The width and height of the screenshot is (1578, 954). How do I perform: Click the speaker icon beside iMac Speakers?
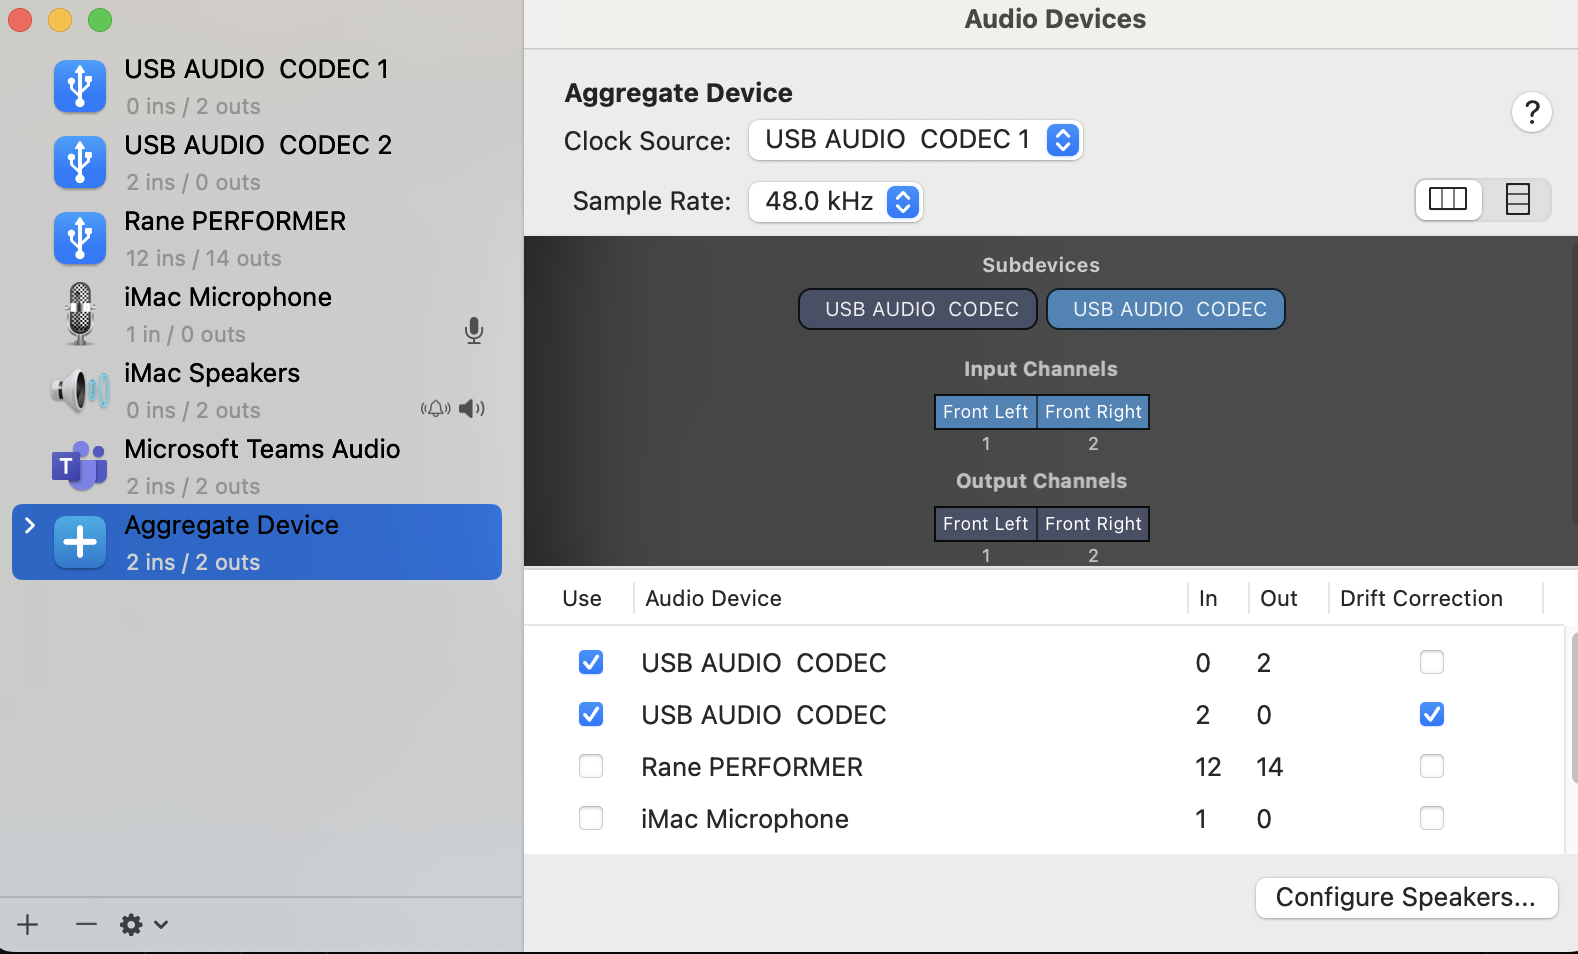(x=80, y=390)
